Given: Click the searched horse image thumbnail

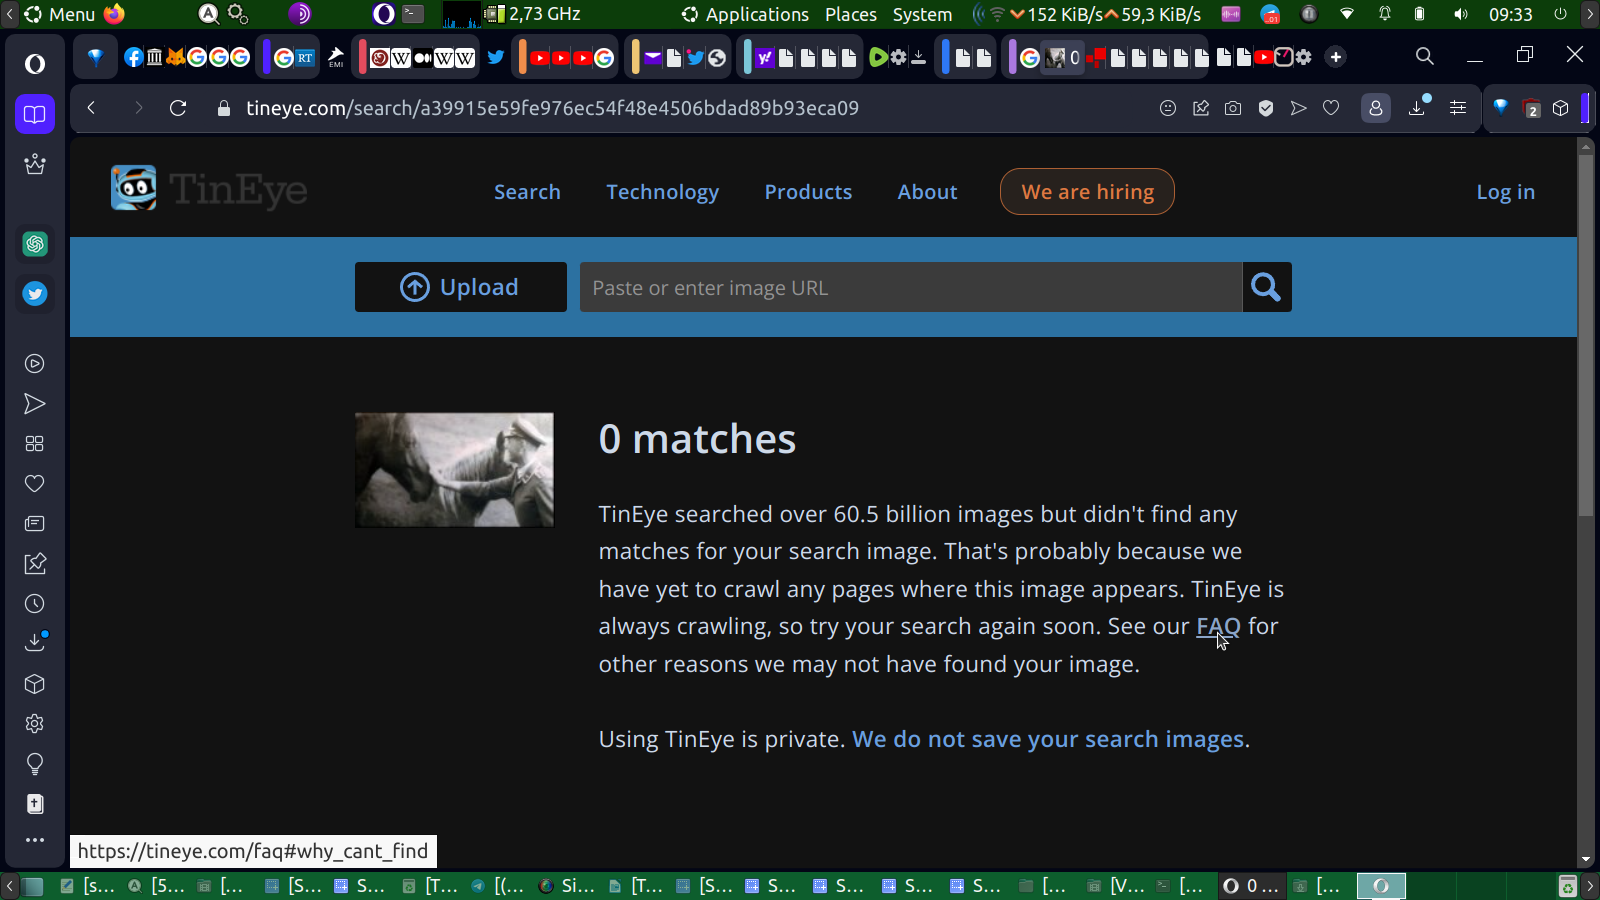Looking at the screenshot, I should pyautogui.click(x=454, y=469).
